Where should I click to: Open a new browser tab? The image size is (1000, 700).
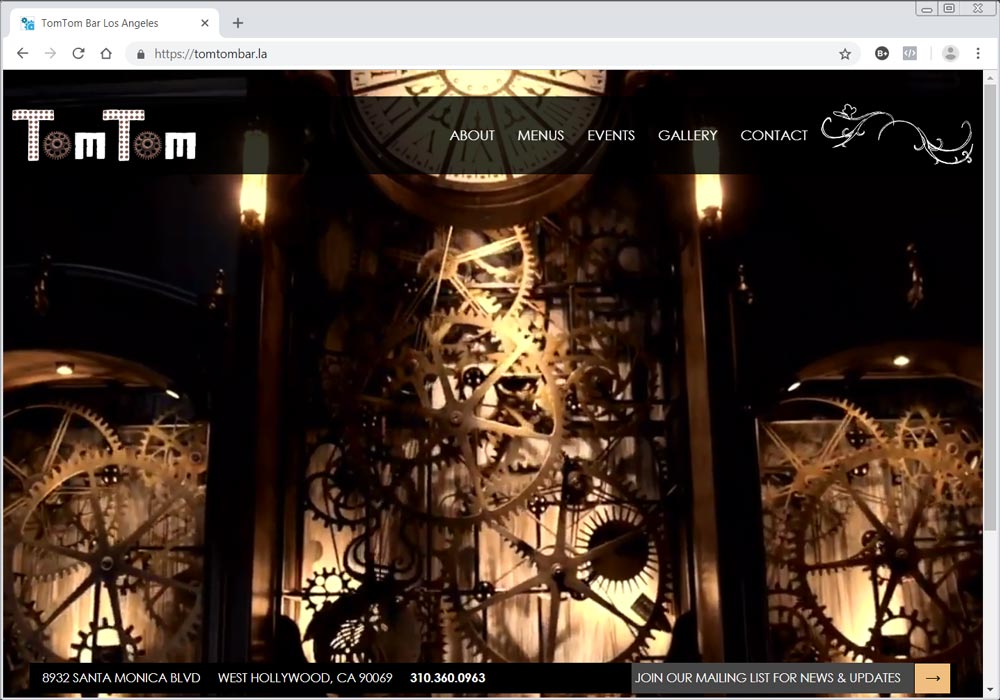pos(238,23)
